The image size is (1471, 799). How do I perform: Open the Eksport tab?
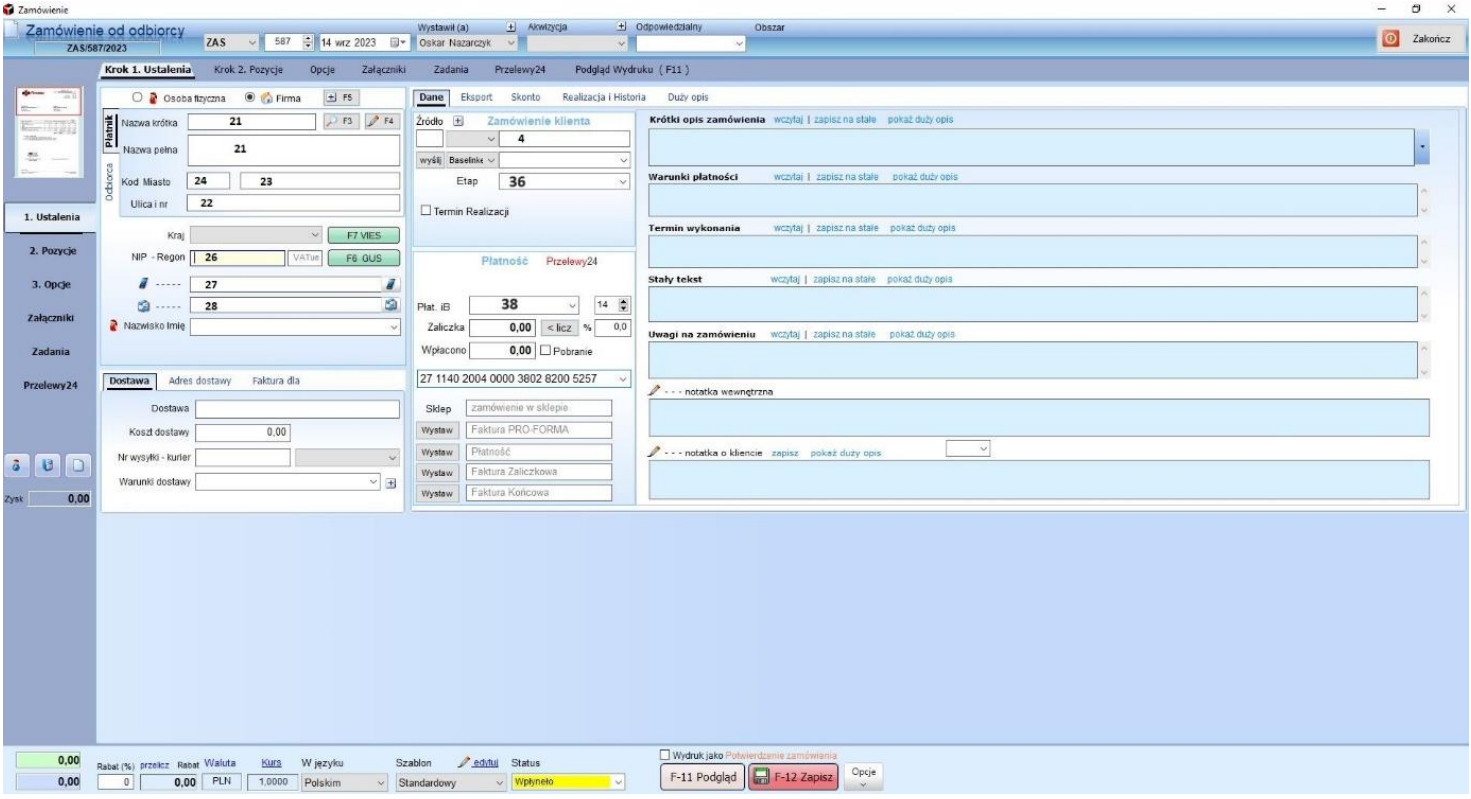pos(475,97)
